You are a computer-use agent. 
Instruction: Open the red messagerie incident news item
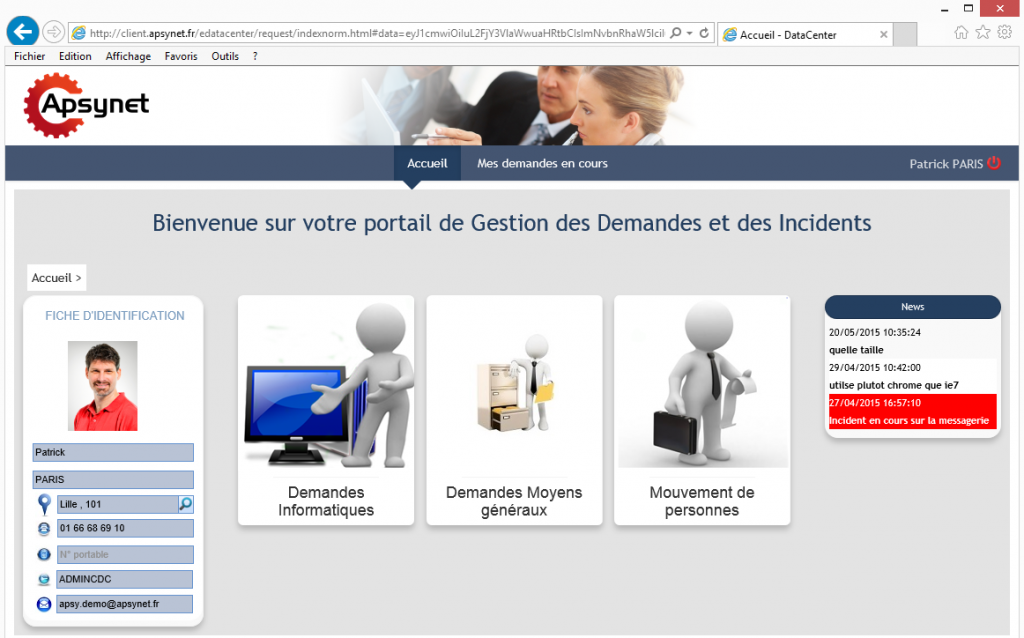pyautogui.click(x=912, y=411)
